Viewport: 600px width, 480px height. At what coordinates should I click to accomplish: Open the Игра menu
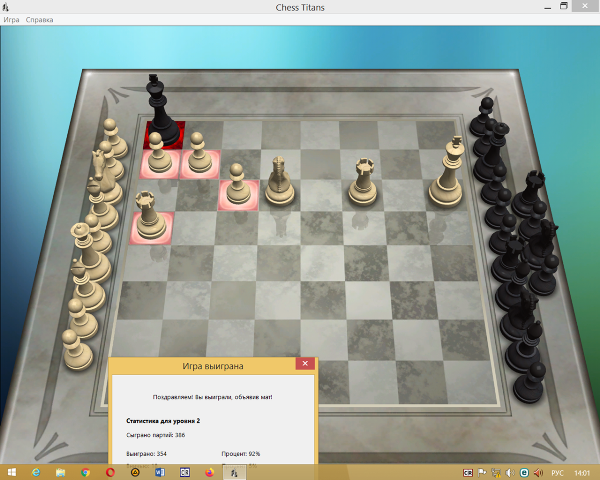pyautogui.click(x=11, y=20)
